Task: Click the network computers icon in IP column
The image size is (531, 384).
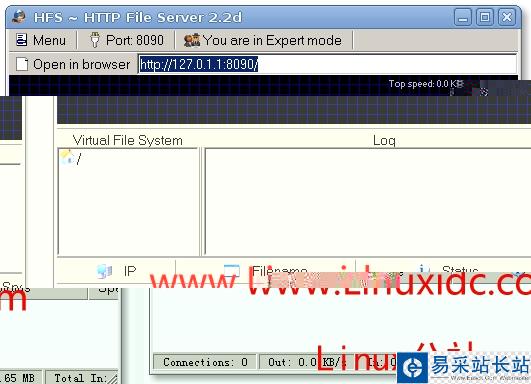Action: [104, 271]
